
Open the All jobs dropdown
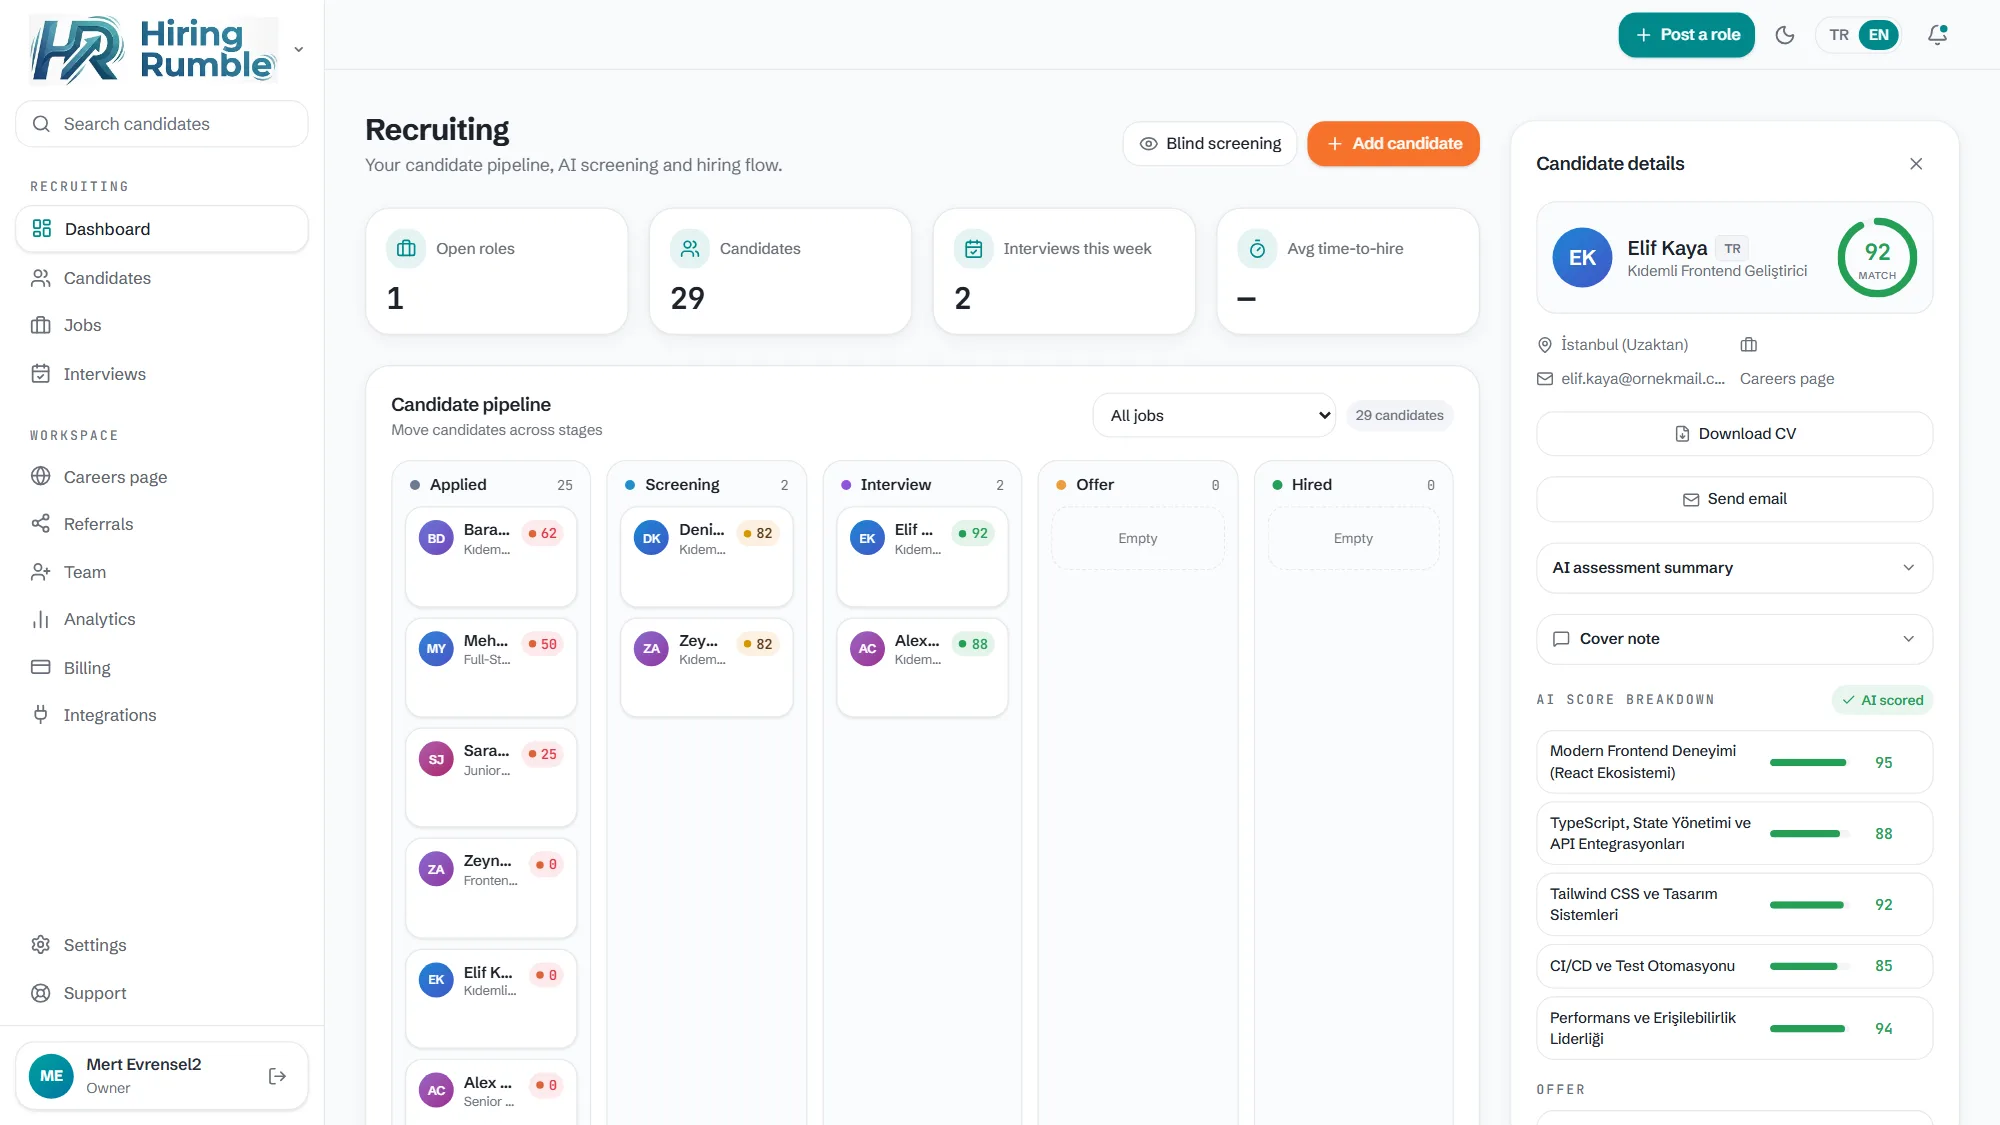tap(1214, 415)
